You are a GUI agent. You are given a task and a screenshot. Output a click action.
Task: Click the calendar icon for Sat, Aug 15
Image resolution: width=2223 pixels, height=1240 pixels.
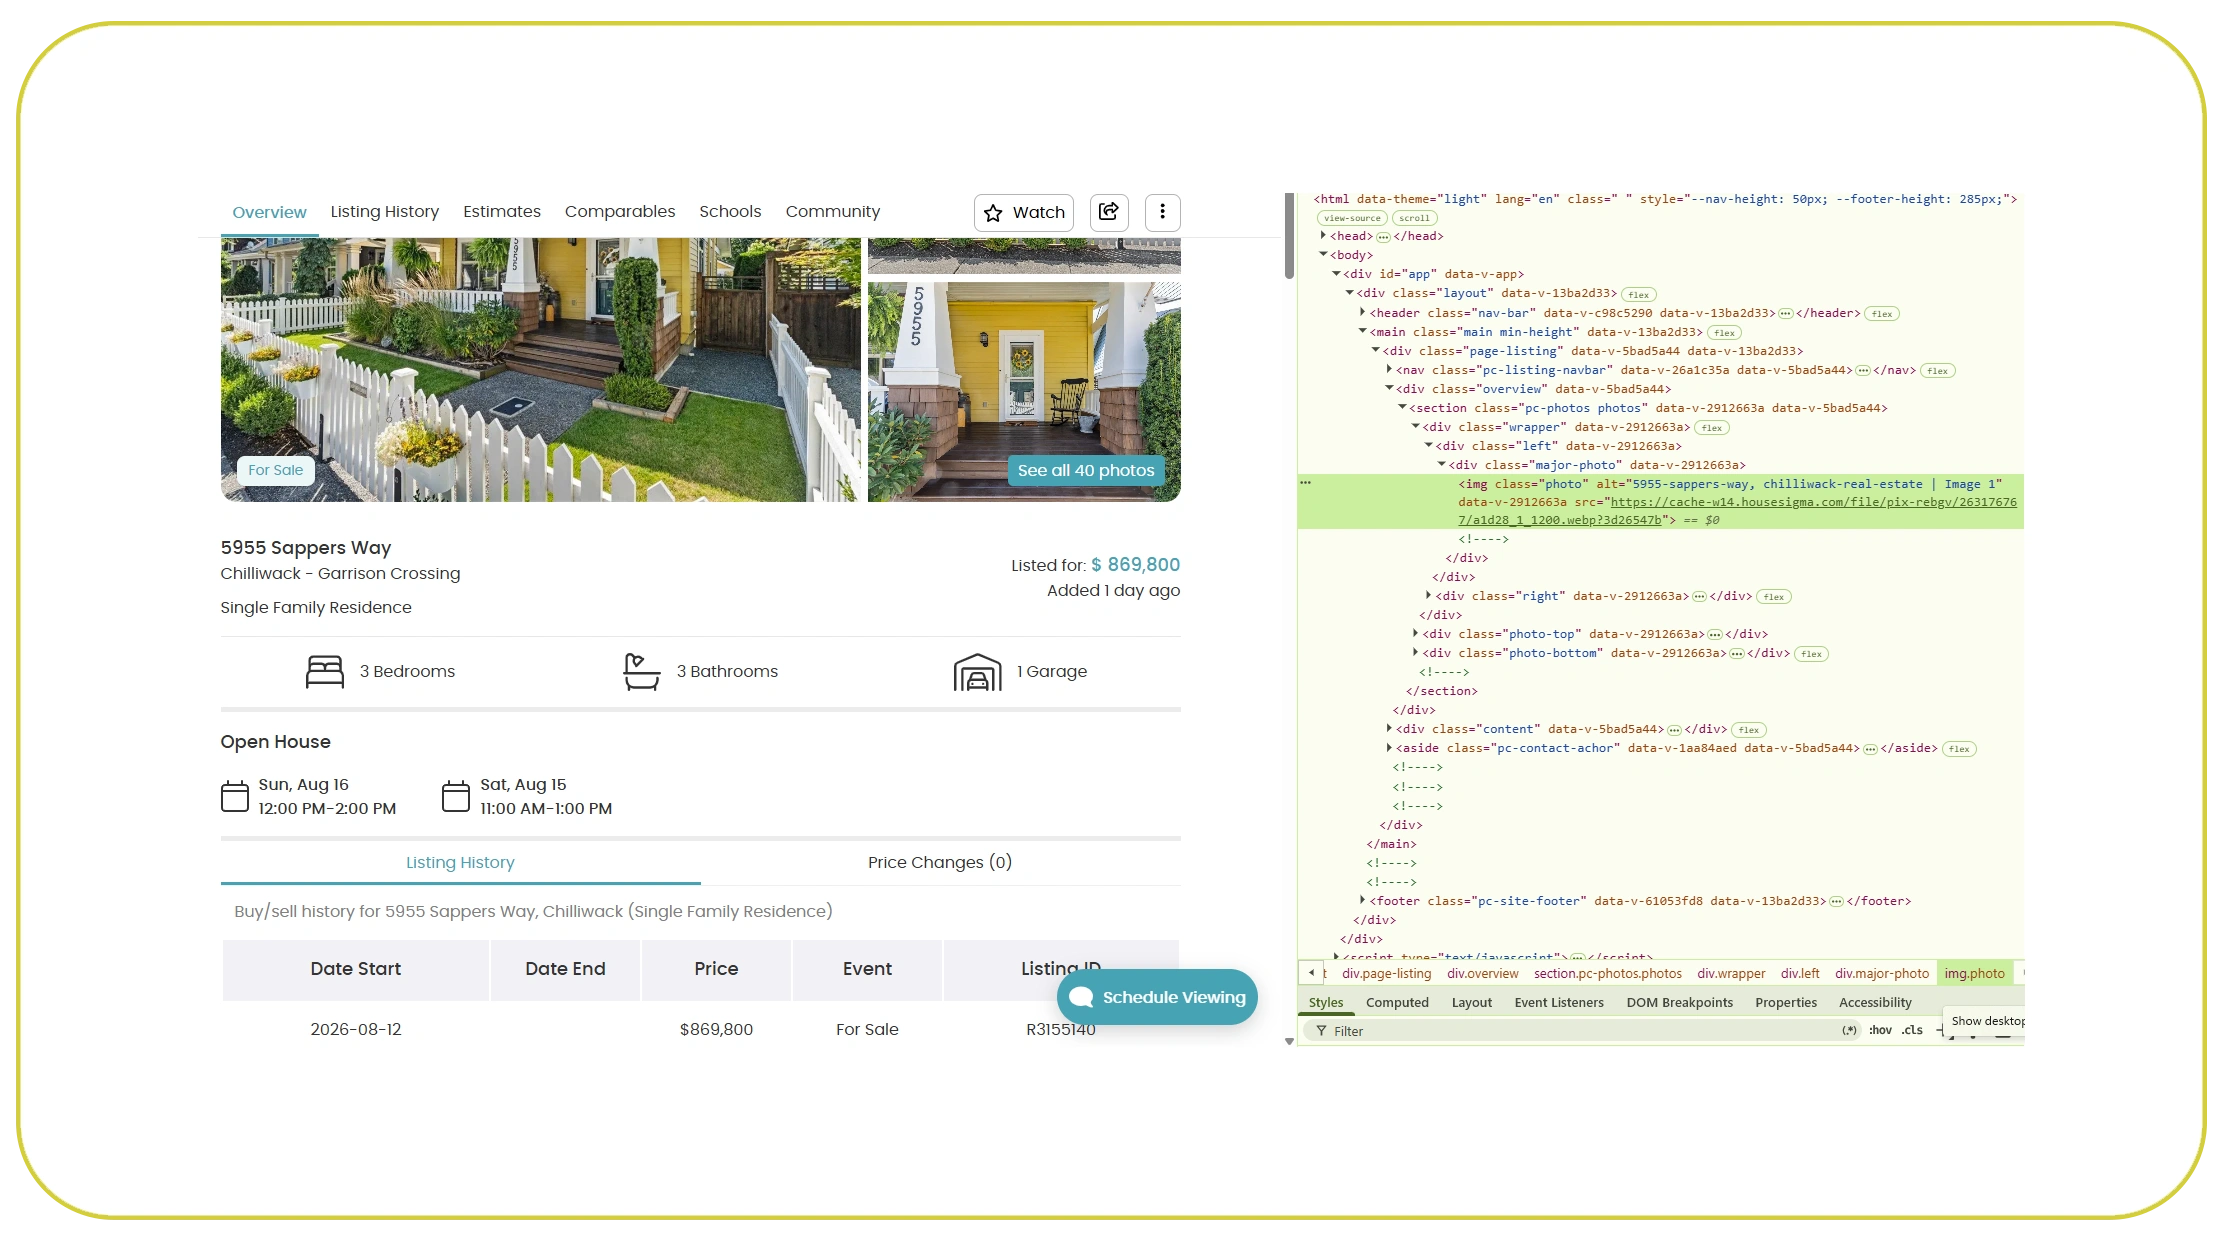tap(456, 796)
